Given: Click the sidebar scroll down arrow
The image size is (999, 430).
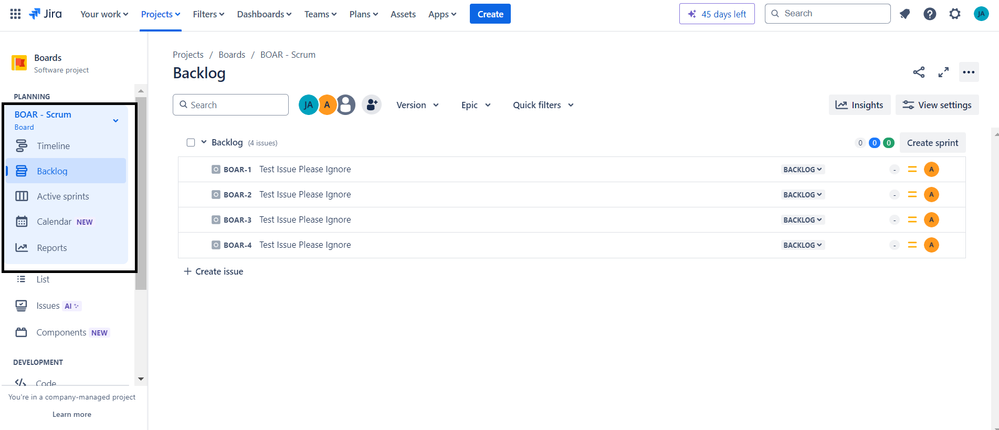Looking at the screenshot, I should point(141,379).
